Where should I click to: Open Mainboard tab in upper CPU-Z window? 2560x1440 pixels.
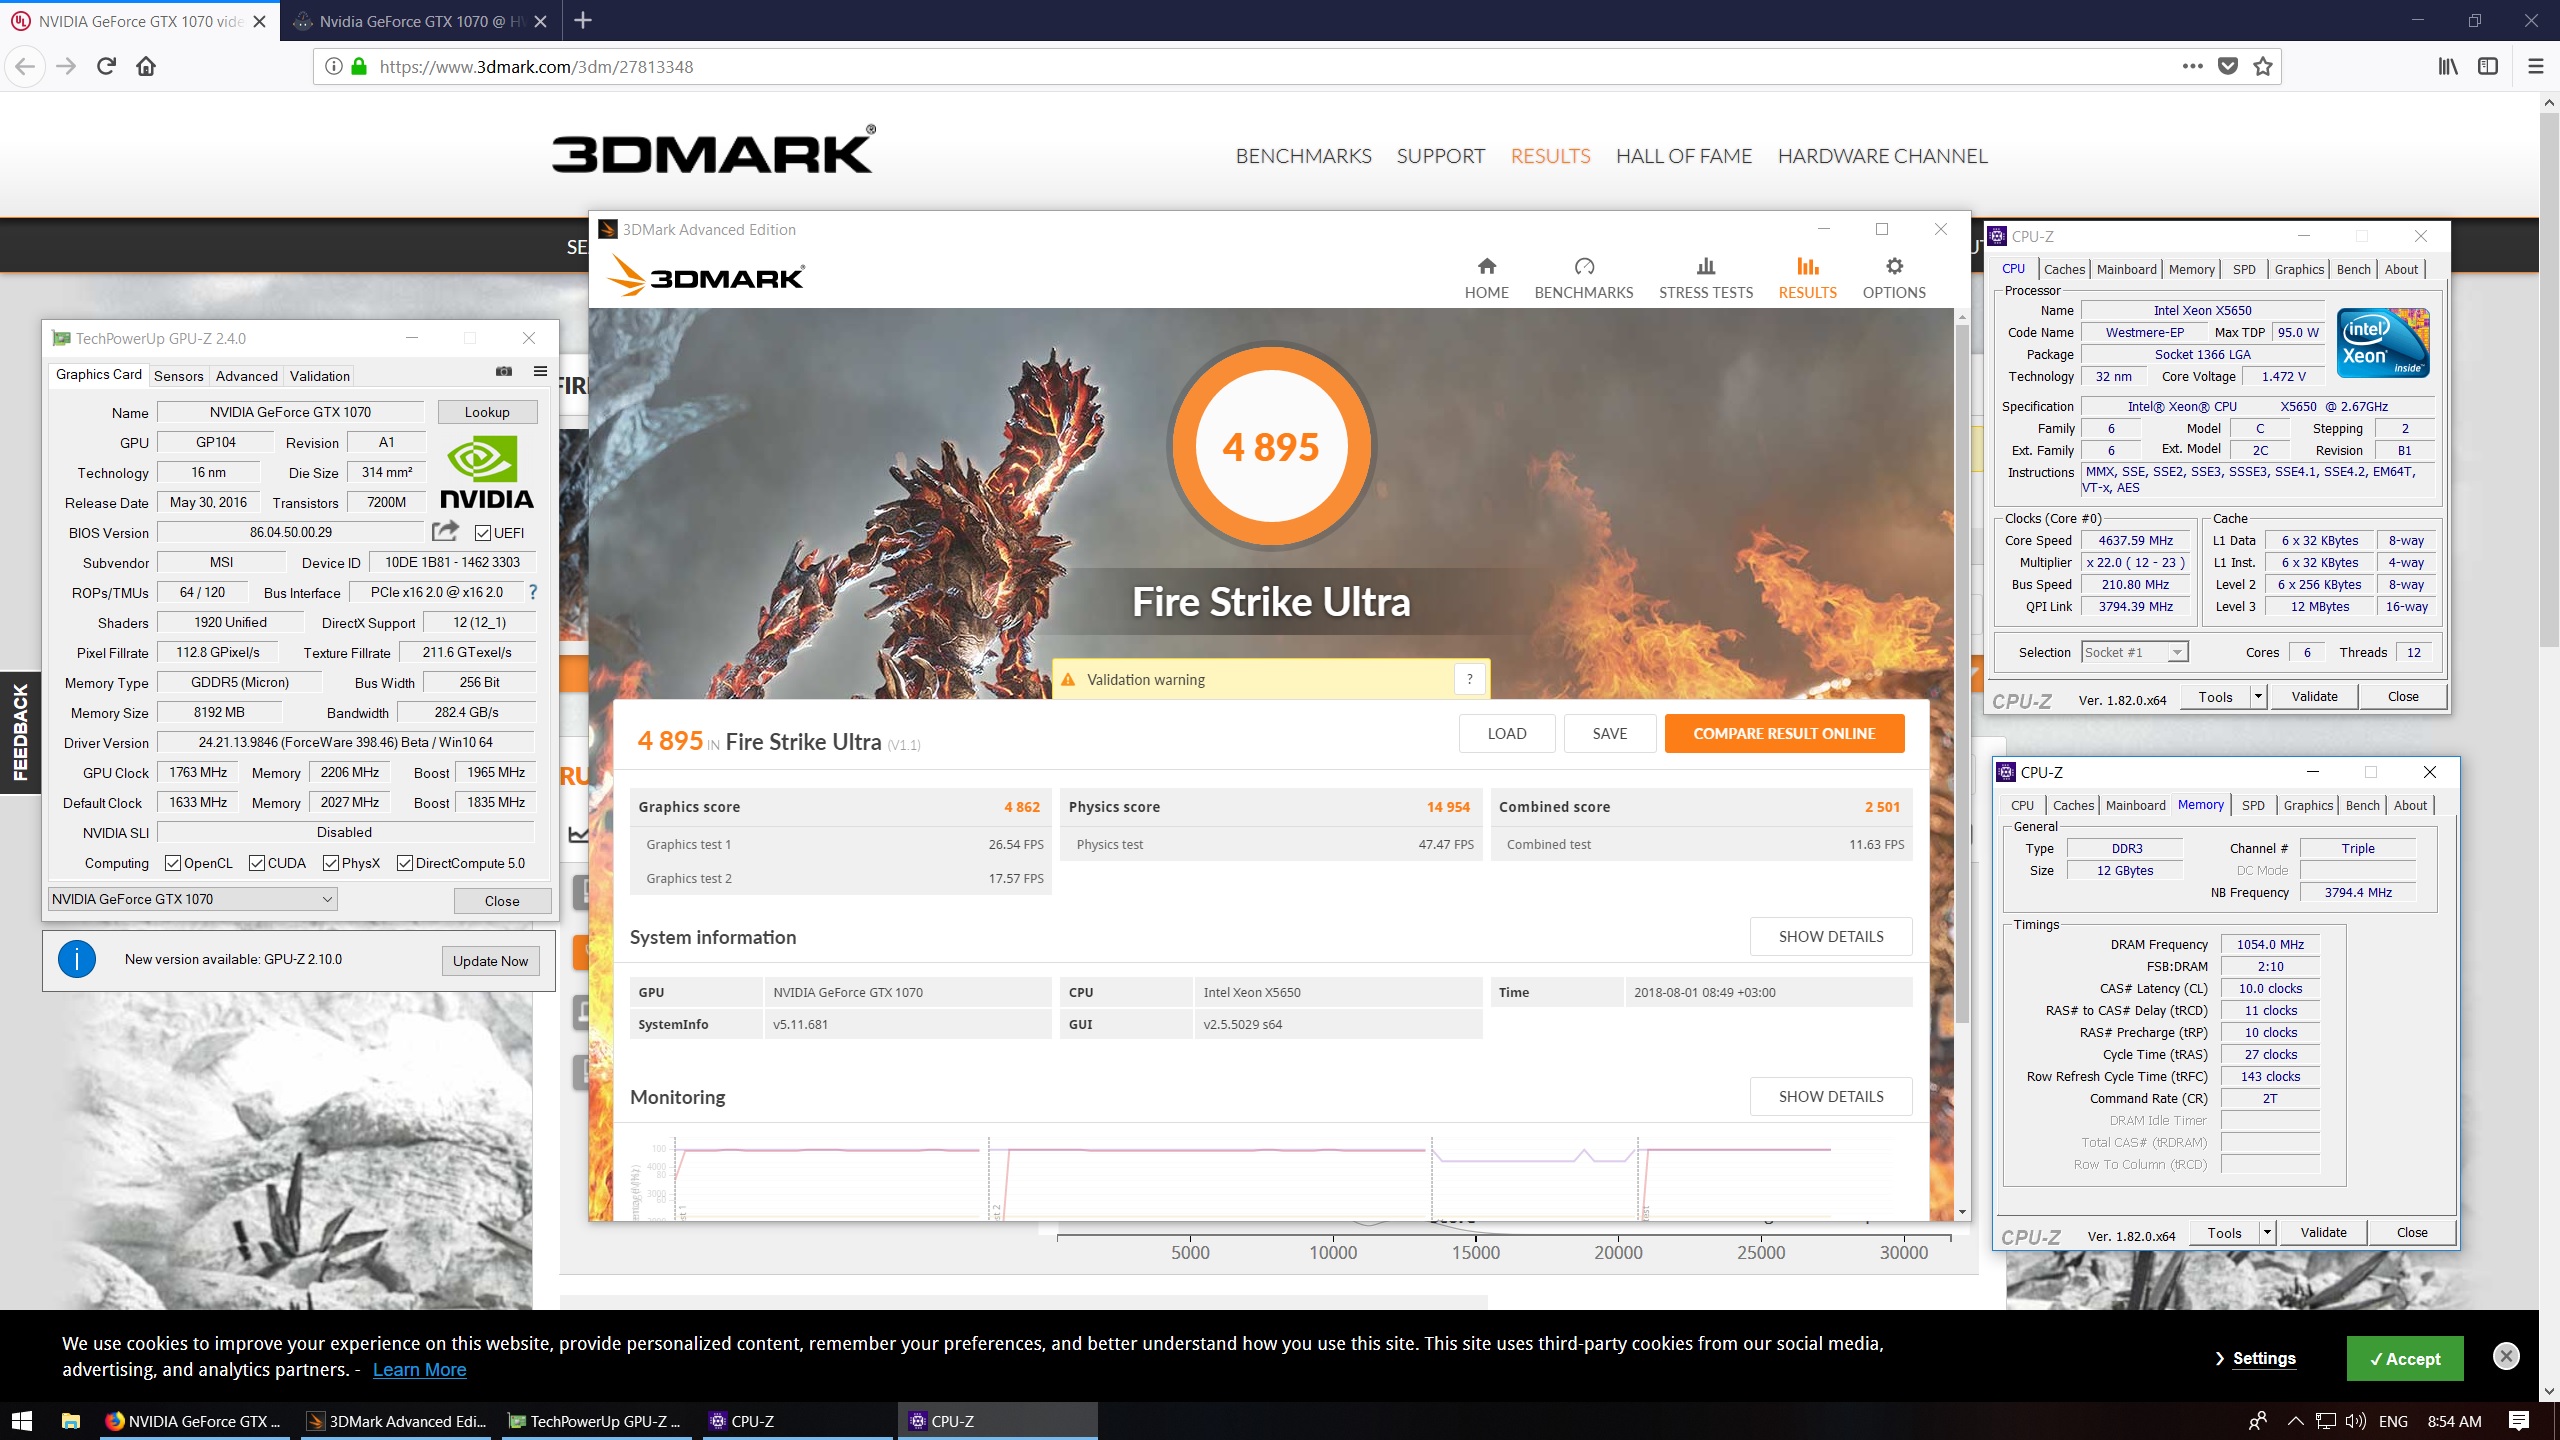2126,269
